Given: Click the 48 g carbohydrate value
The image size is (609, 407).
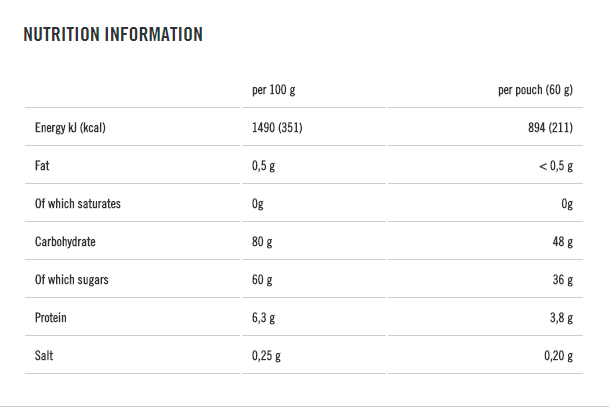Looking at the screenshot, I should pos(563,242).
